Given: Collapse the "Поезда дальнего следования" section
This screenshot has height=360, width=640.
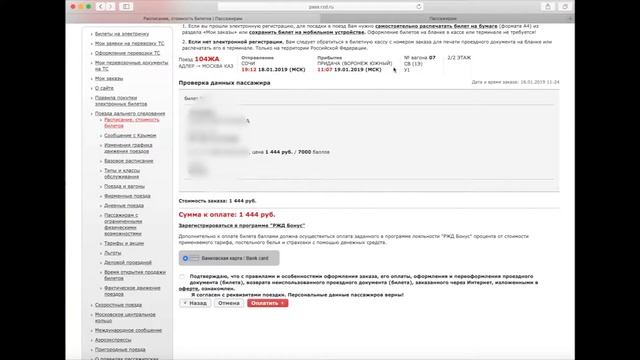Looking at the screenshot, I should [x=130, y=113].
